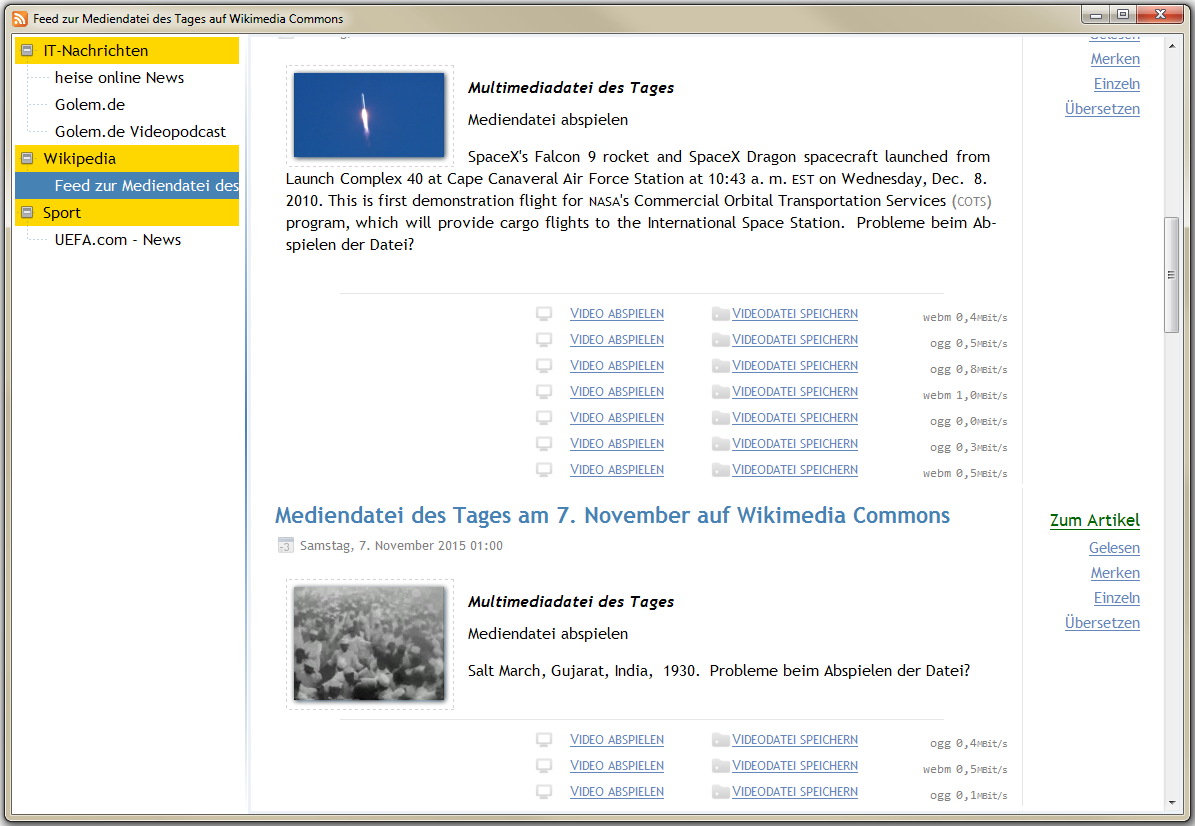Select the Wikipedia category label
The height and width of the screenshot is (826, 1195).
pos(79,158)
